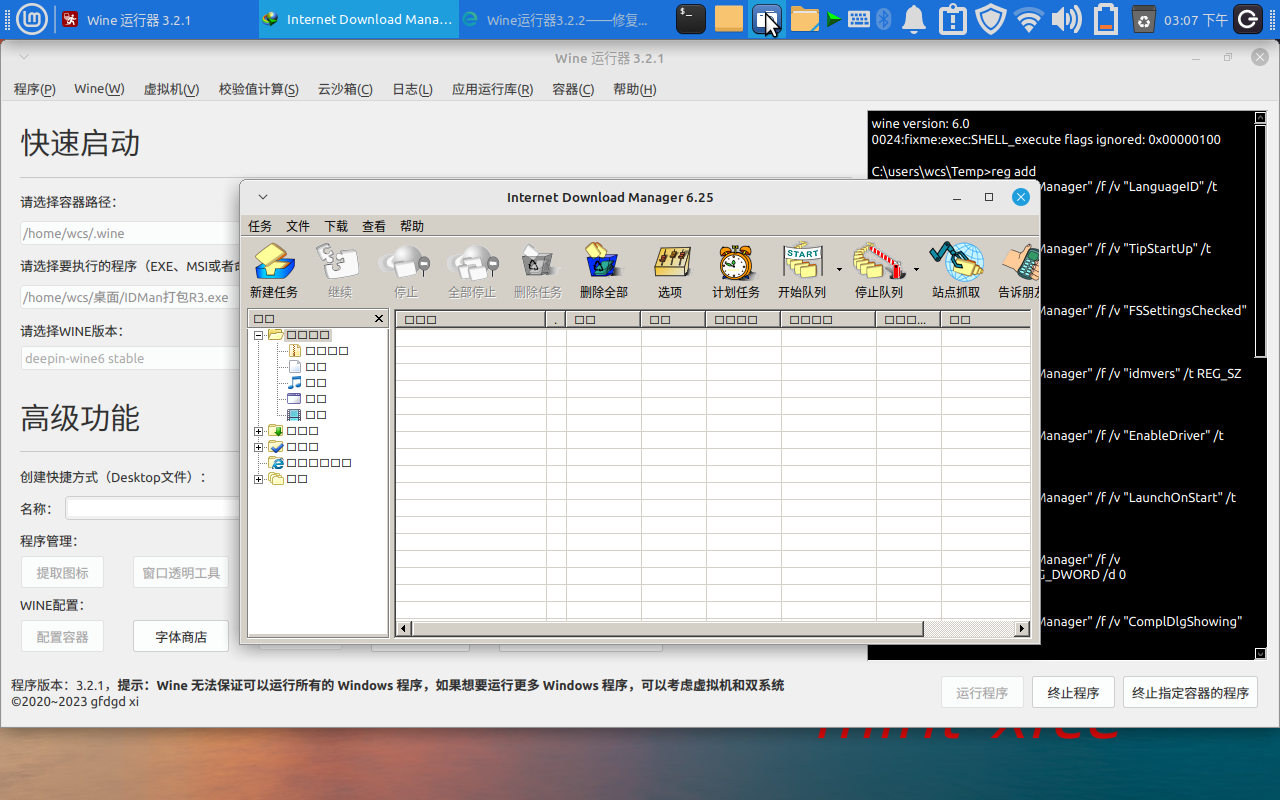Click the 终止程序 button

(1073, 693)
